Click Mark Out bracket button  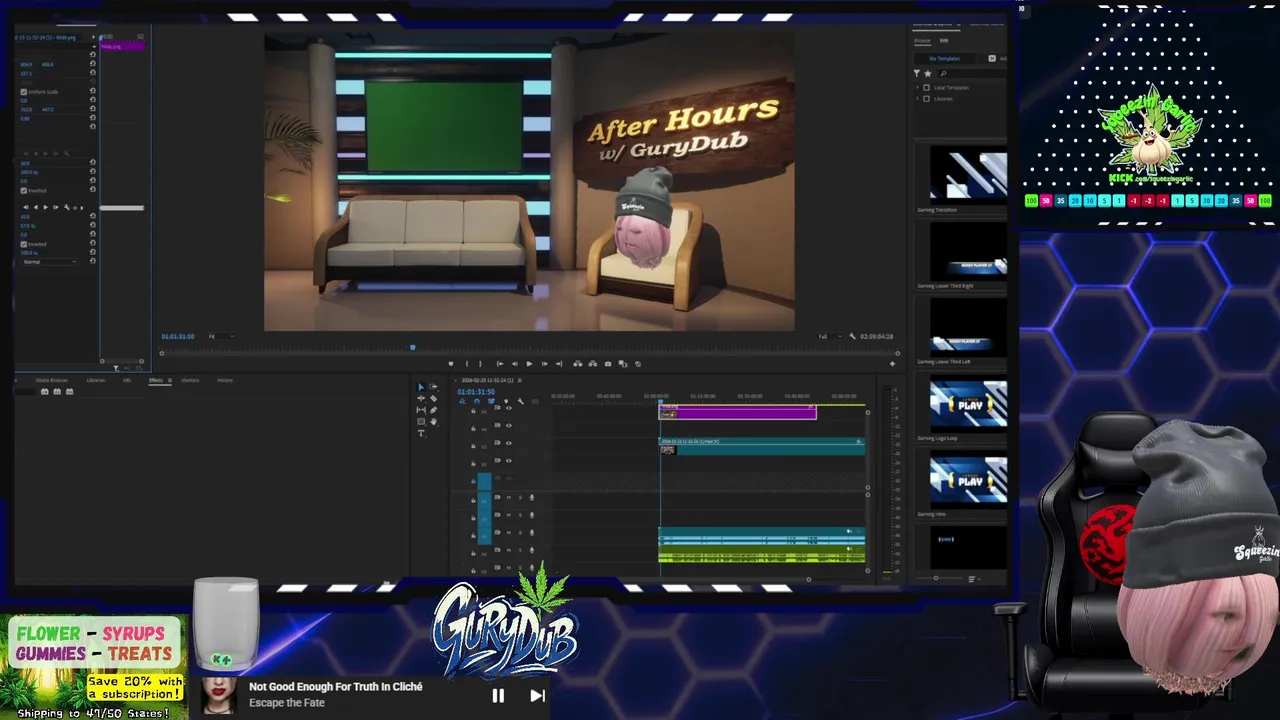(x=480, y=364)
